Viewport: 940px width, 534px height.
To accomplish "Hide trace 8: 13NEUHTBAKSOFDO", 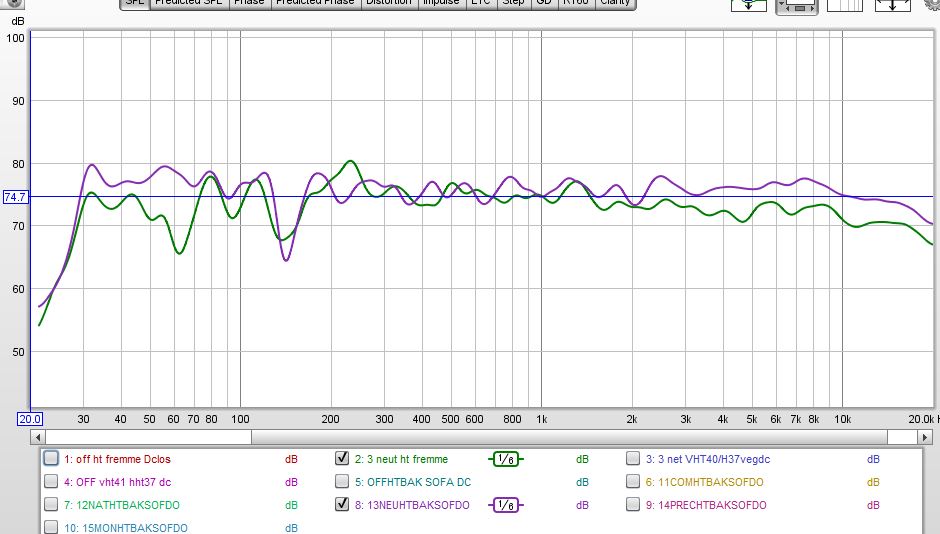I will pyautogui.click(x=342, y=504).
